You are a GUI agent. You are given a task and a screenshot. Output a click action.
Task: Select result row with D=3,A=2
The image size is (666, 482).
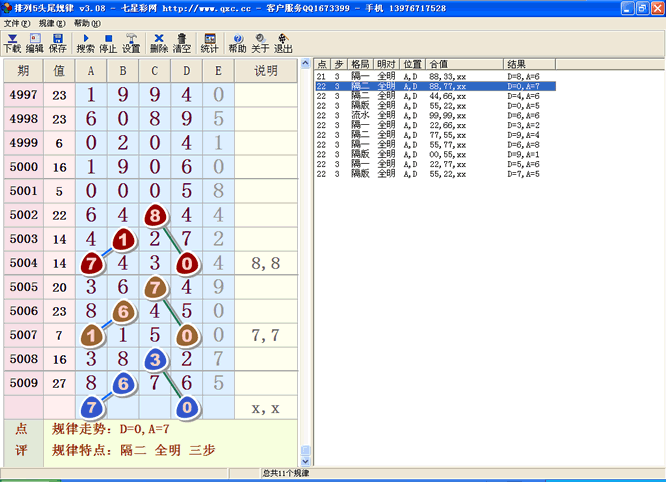[x=435, y=125]
